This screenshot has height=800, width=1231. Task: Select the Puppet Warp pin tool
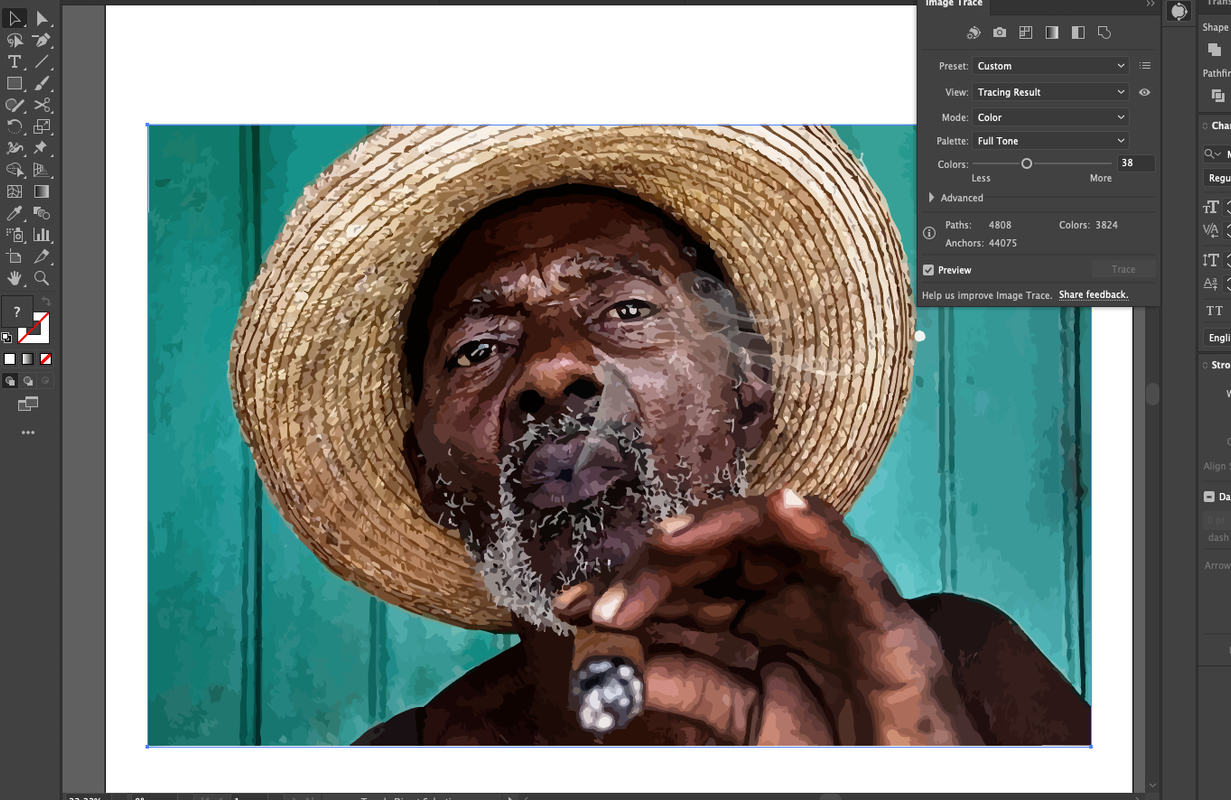(x=42, y=148)
